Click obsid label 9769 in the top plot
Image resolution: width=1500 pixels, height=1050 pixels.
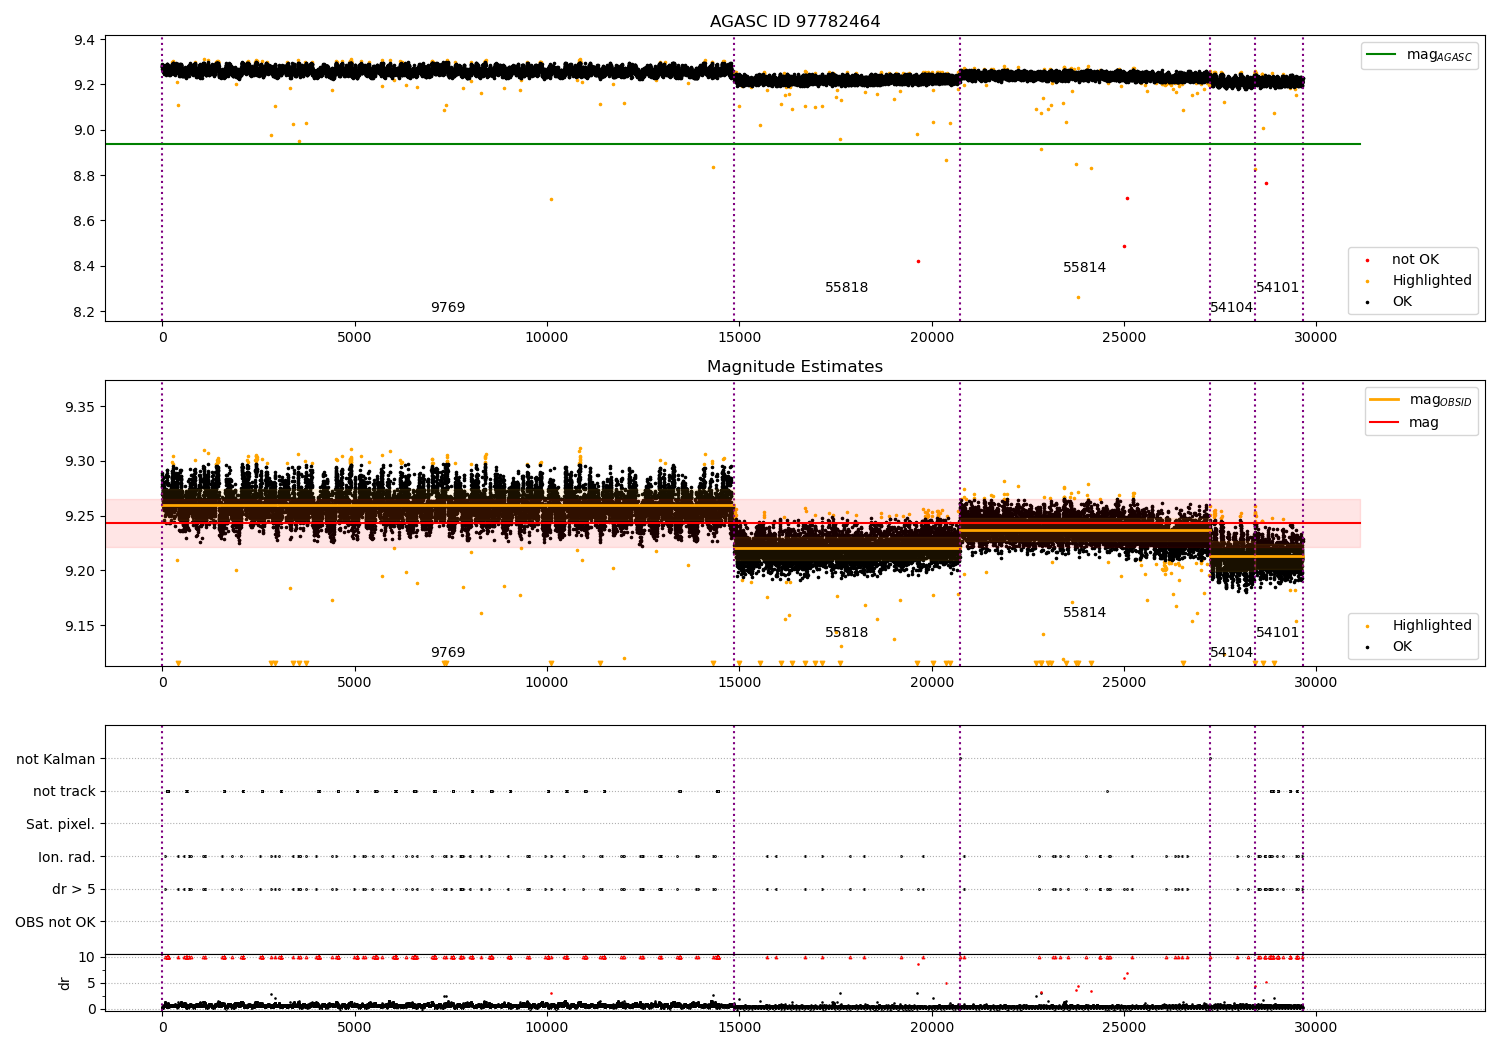[x=448, y=308]
